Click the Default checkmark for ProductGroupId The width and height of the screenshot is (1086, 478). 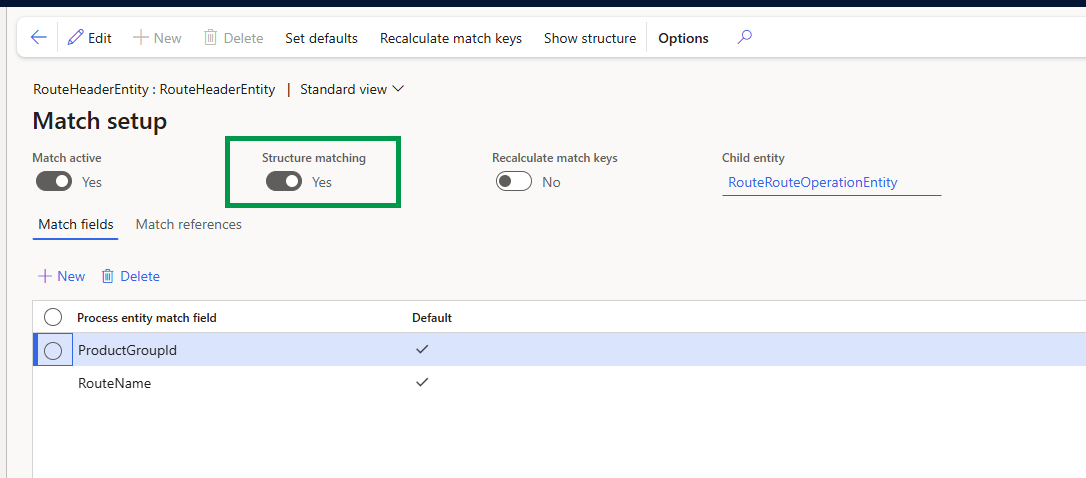coord(422,349)
